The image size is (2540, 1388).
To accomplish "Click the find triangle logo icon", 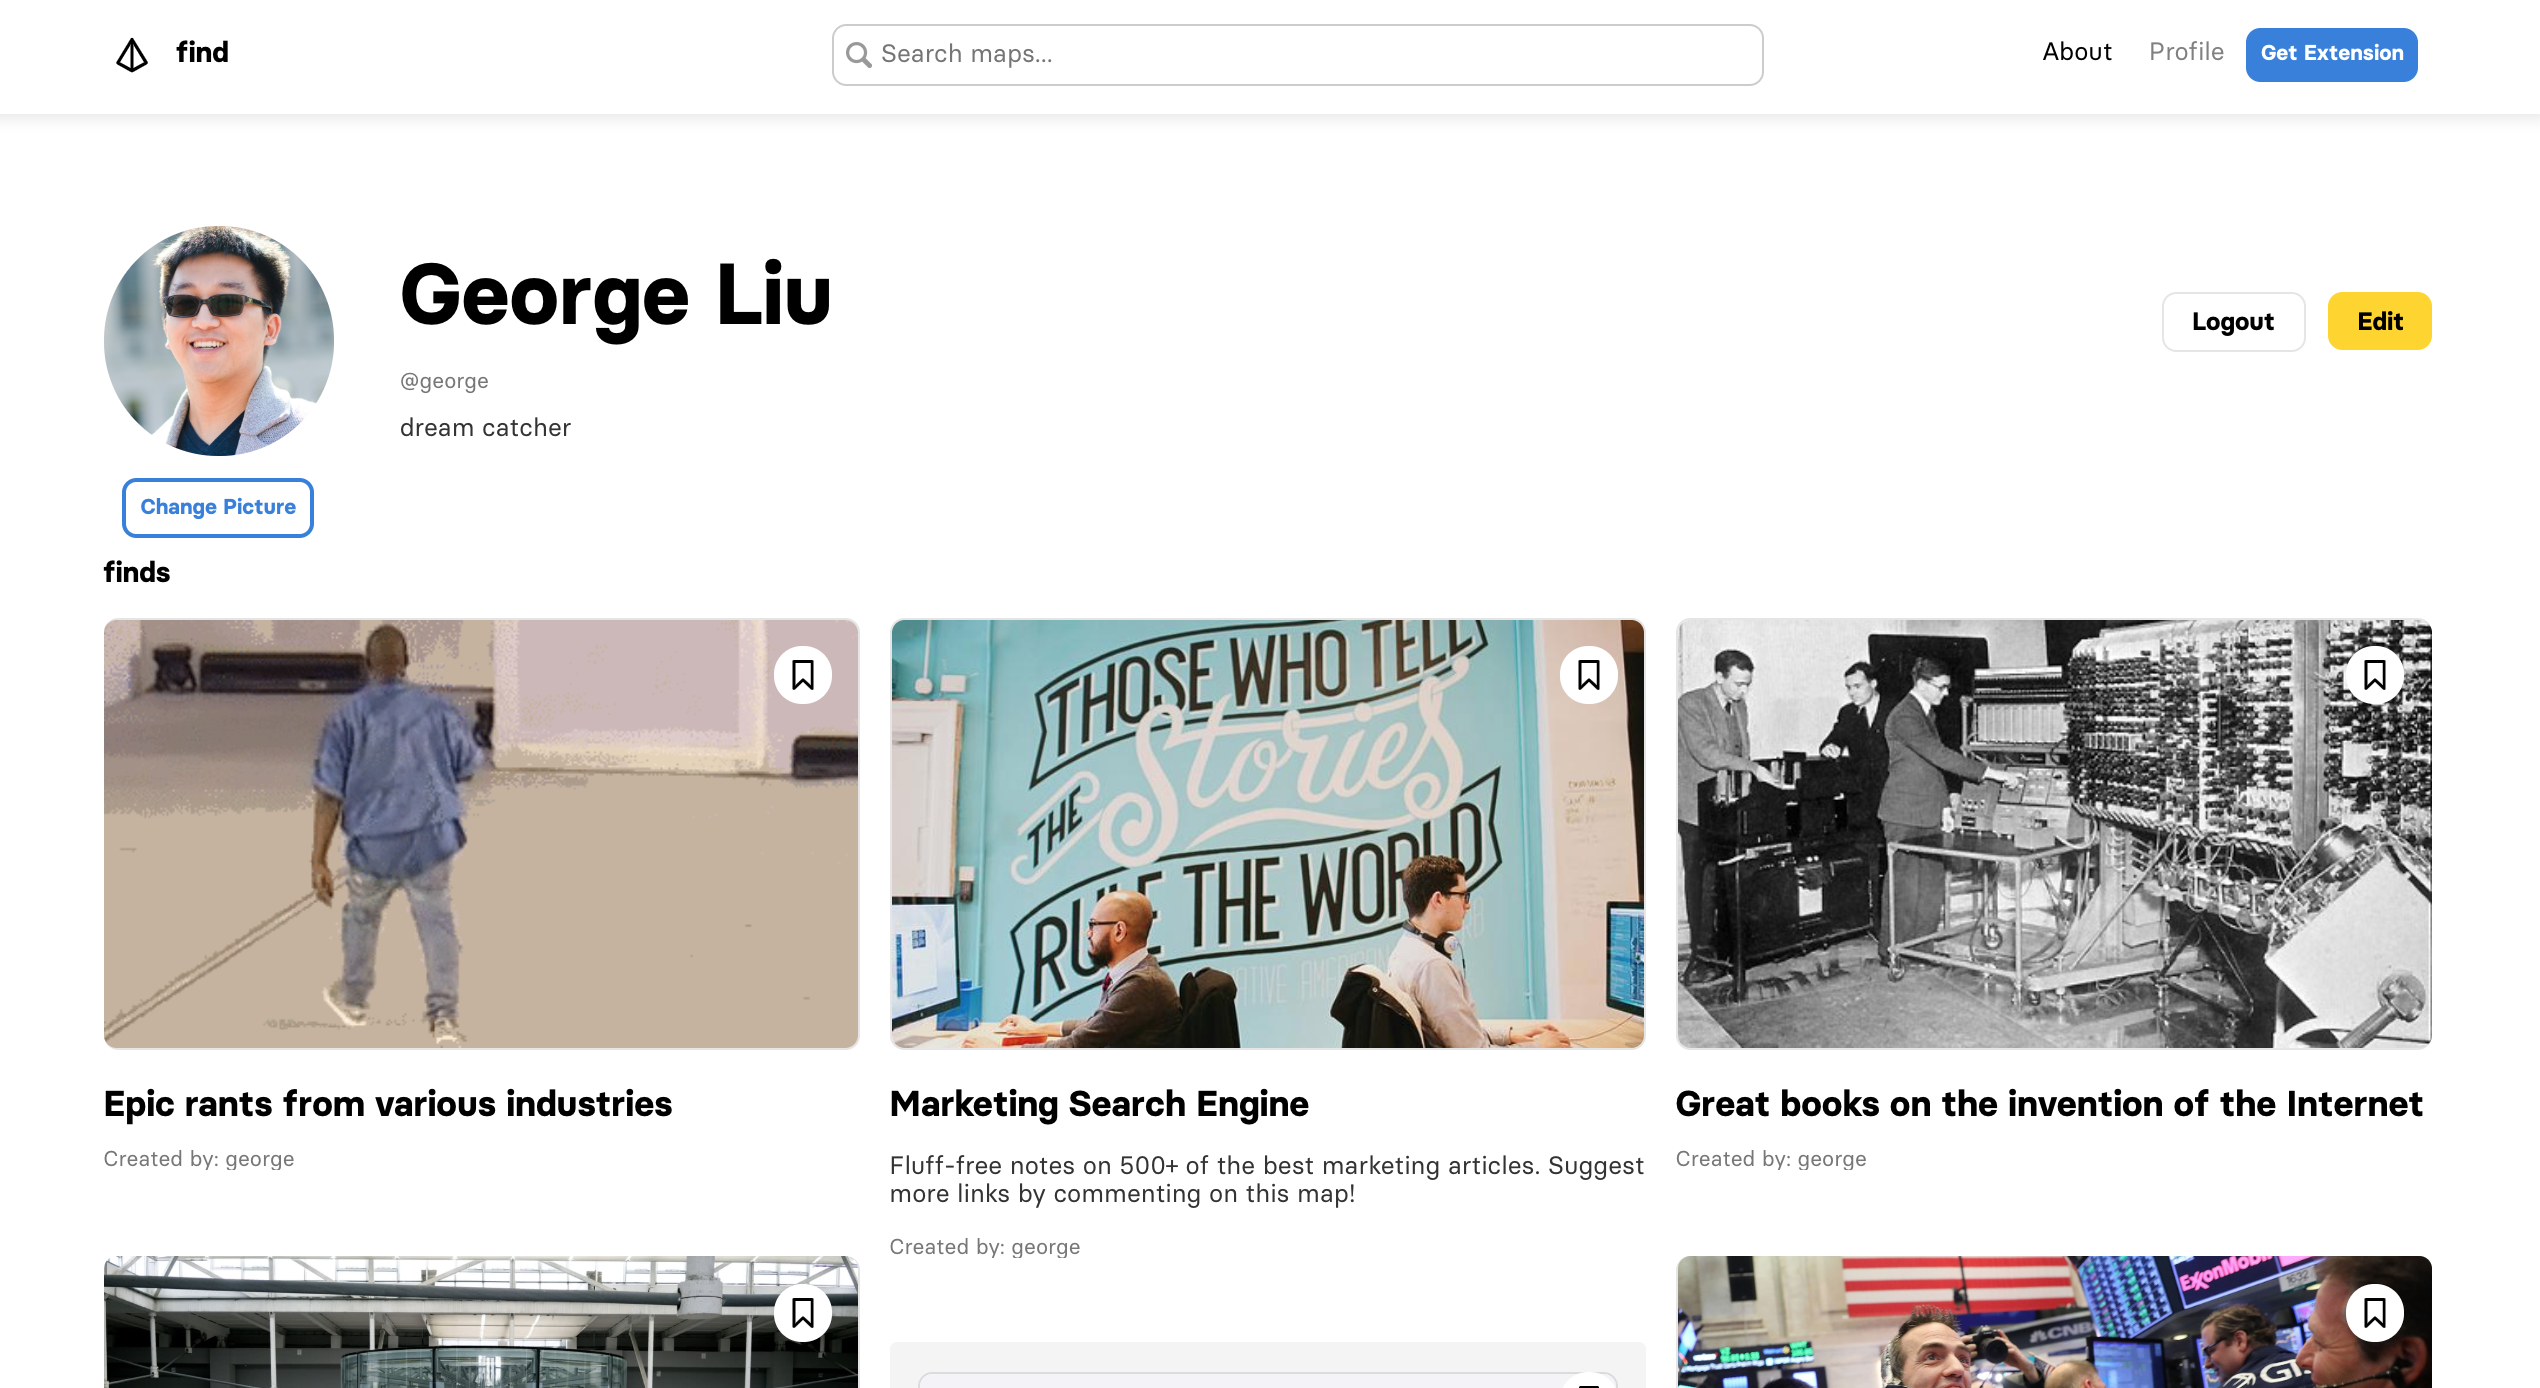I will (x=132, y=54).
